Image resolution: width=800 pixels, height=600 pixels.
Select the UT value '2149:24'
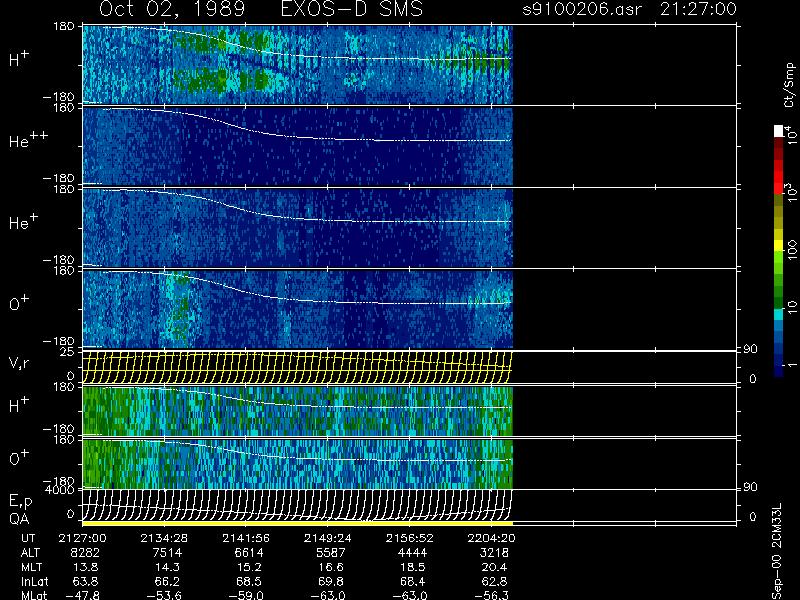(328, 538)
